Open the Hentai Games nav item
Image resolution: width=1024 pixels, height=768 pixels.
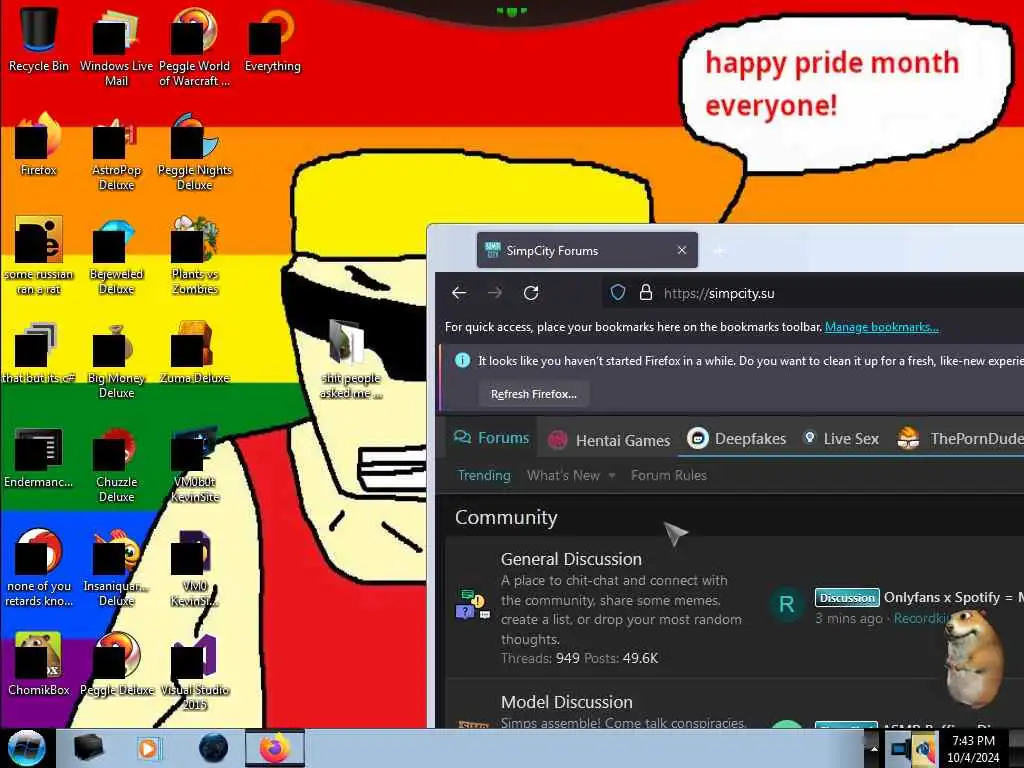tap(609, 440)
